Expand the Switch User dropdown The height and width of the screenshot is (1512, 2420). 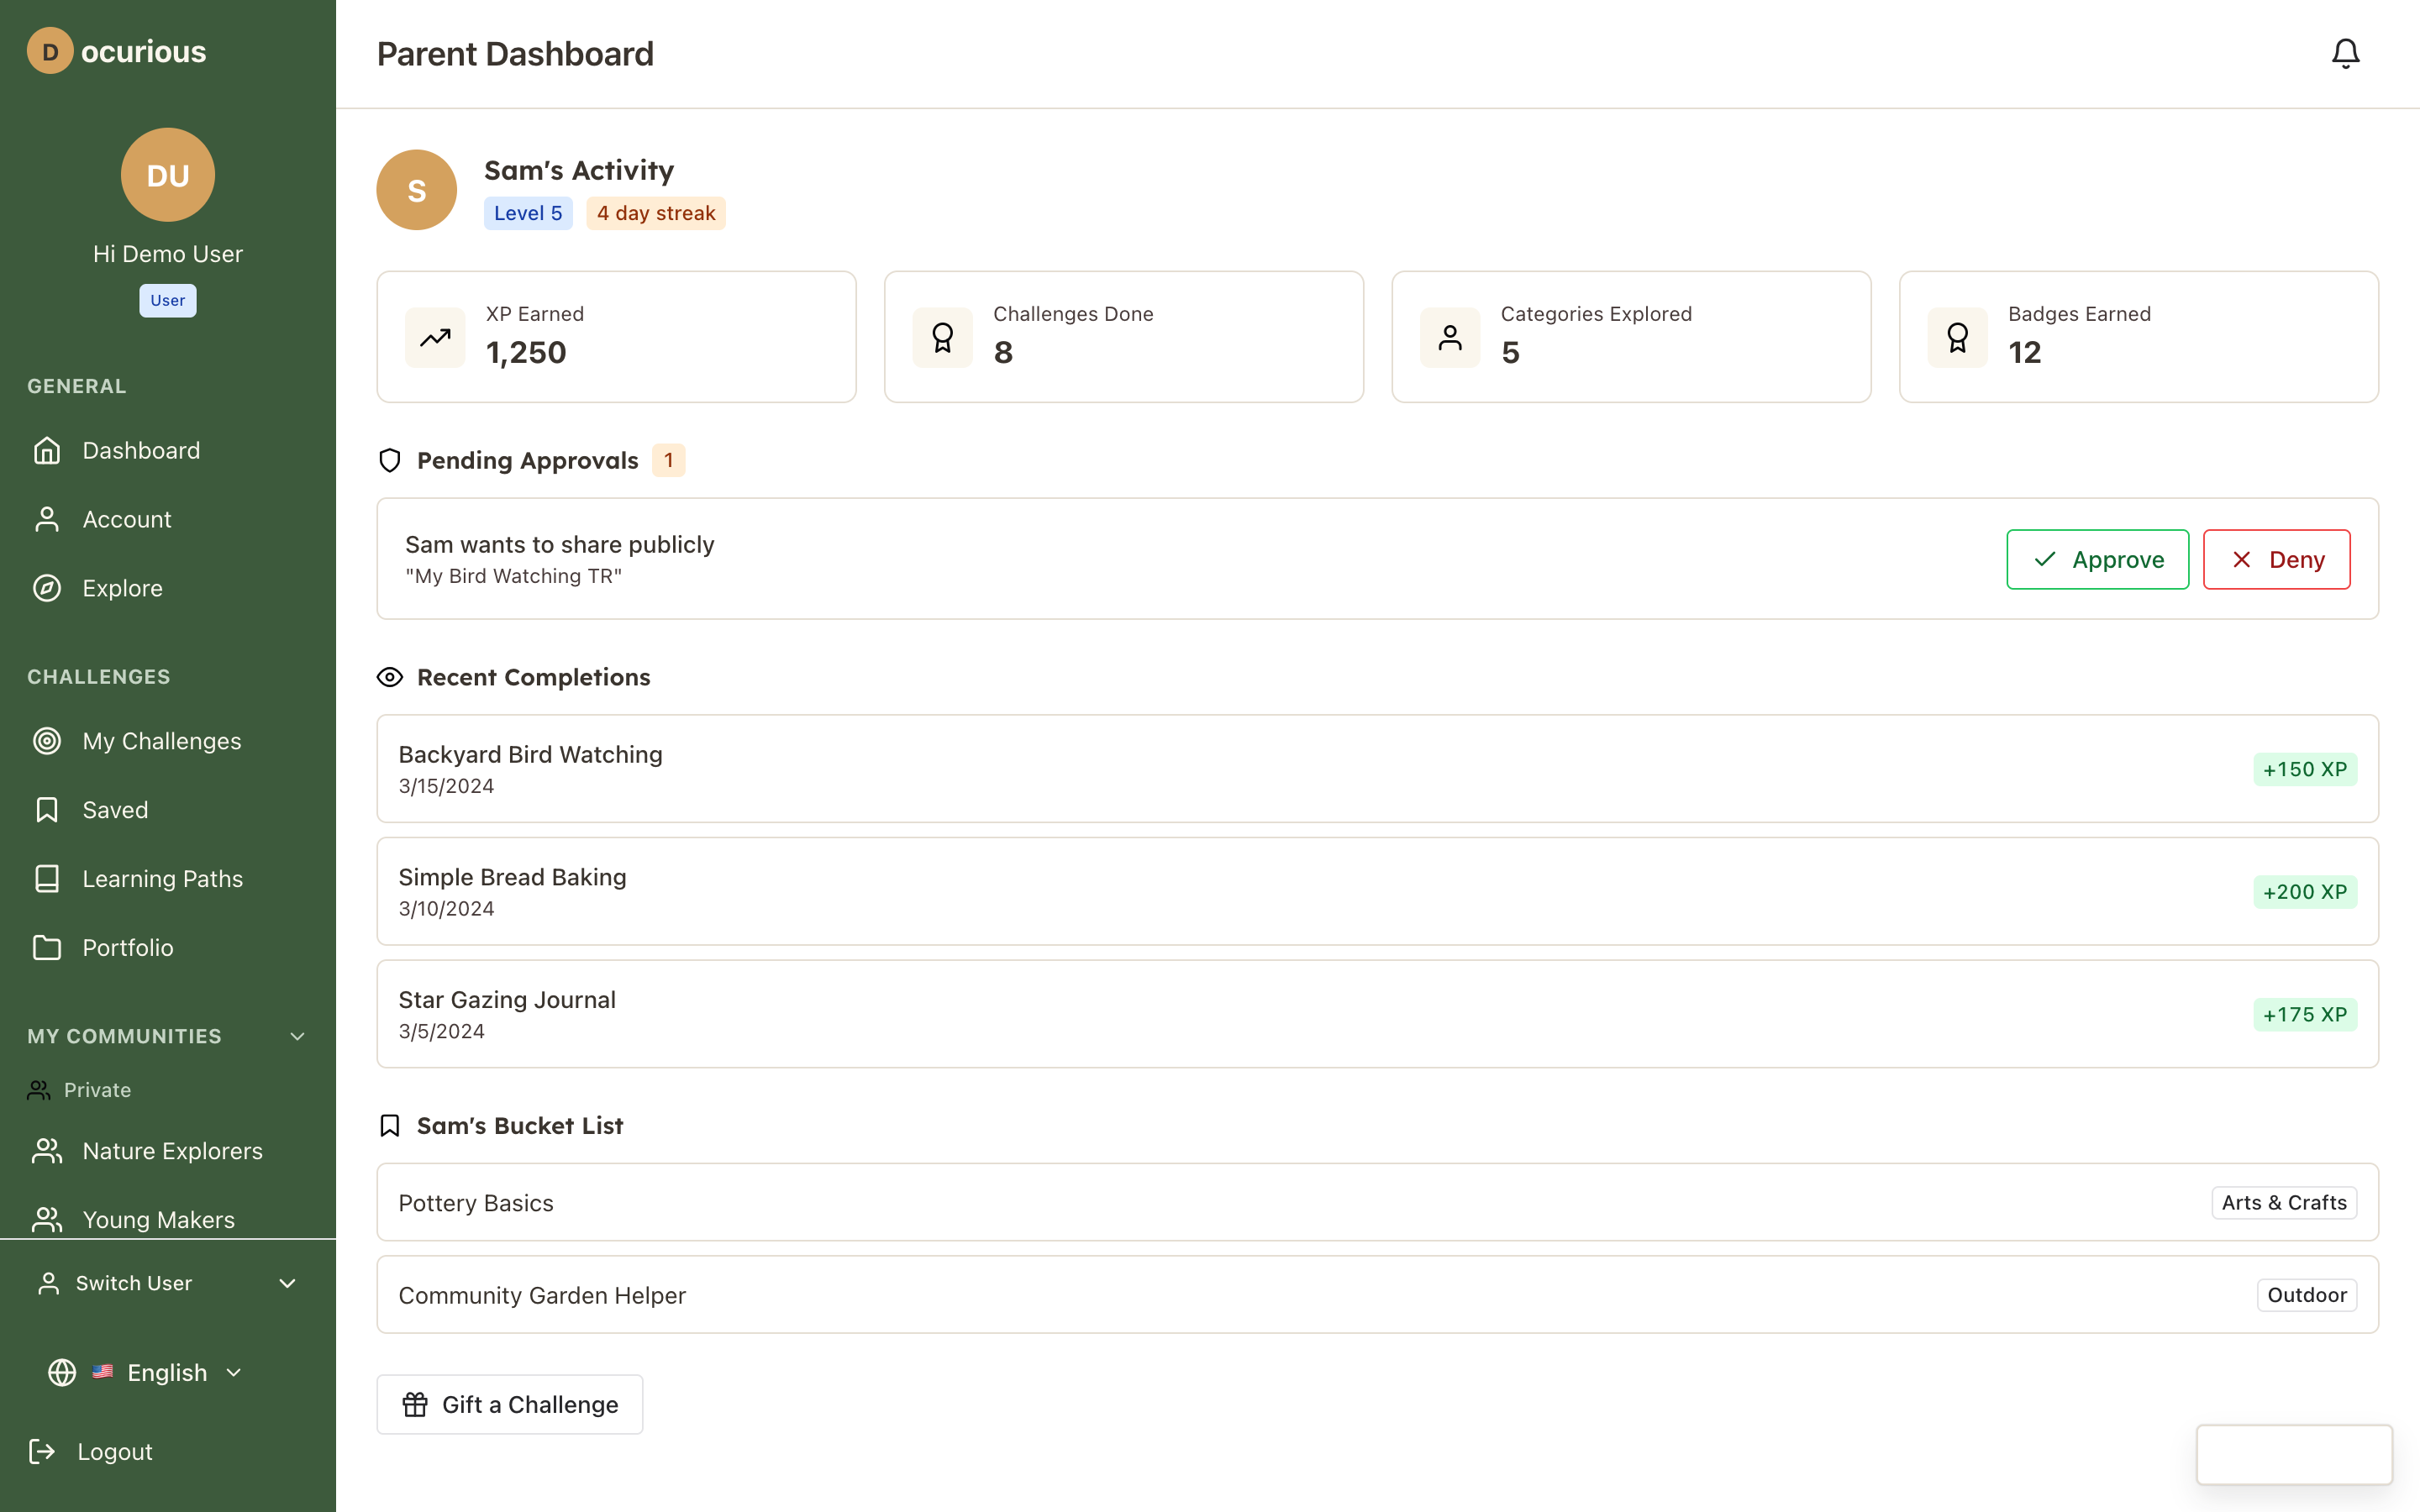[x=288, y=1283]
